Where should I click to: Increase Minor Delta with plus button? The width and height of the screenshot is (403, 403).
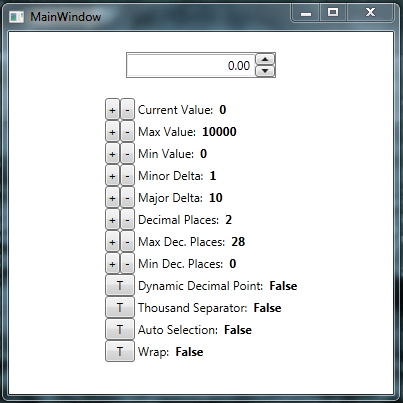(x=112, y=175)
